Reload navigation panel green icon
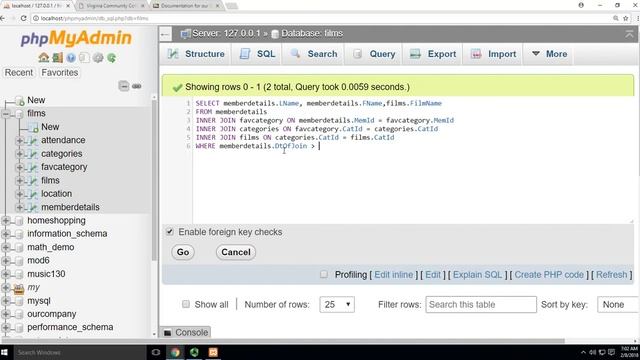Viewport: 640px width, 360px height. coord(111,58)
